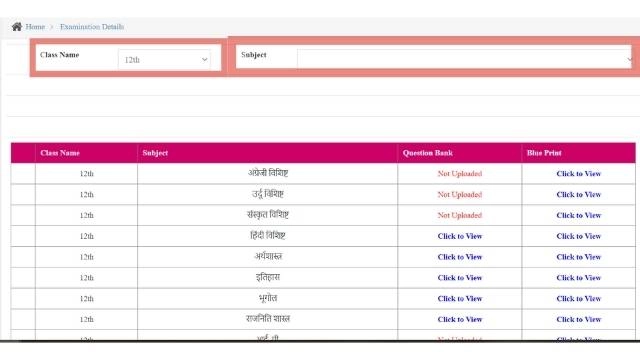View Question Bank for इतिहास

pyautogui.click(x=460, y=278)
